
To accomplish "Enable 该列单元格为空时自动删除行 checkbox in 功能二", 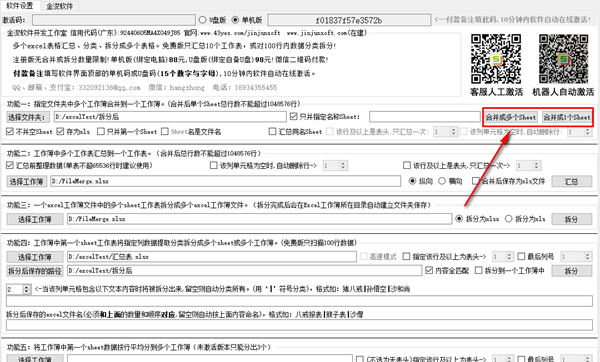I will [214, 165].
